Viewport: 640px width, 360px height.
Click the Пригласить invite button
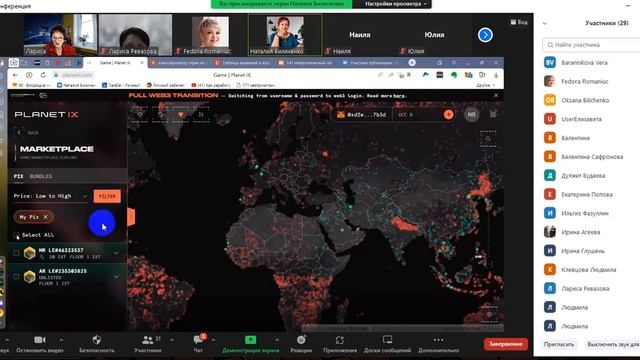coord(559,344)
